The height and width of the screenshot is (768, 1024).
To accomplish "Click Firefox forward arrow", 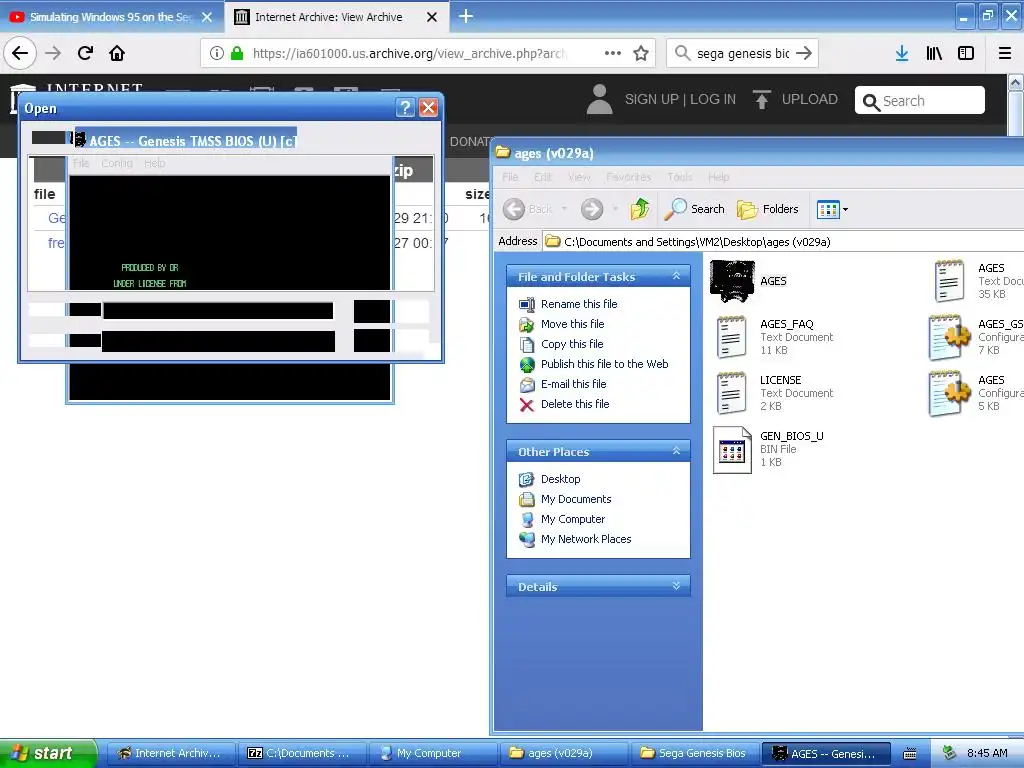I will [x=53, y=53].
